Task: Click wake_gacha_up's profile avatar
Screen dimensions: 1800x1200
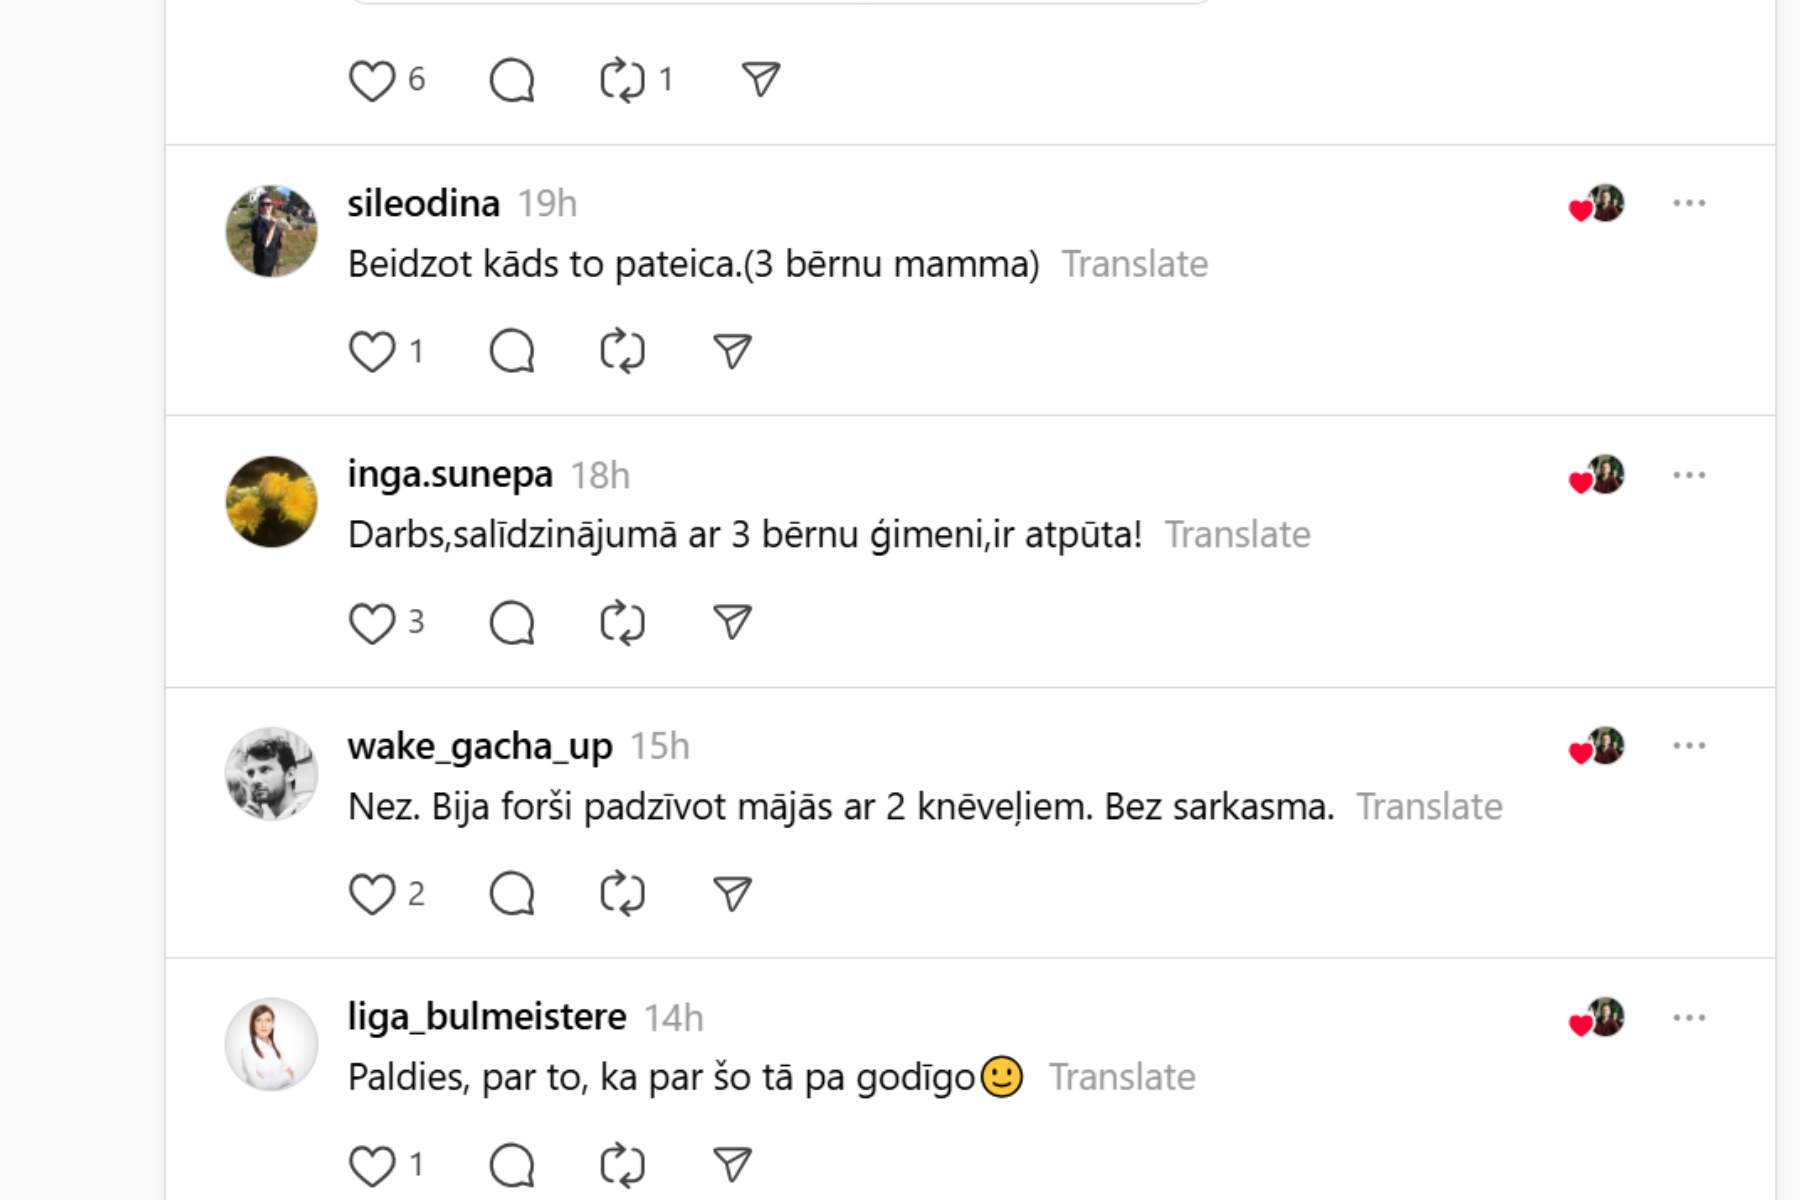Action: [271, 774]
